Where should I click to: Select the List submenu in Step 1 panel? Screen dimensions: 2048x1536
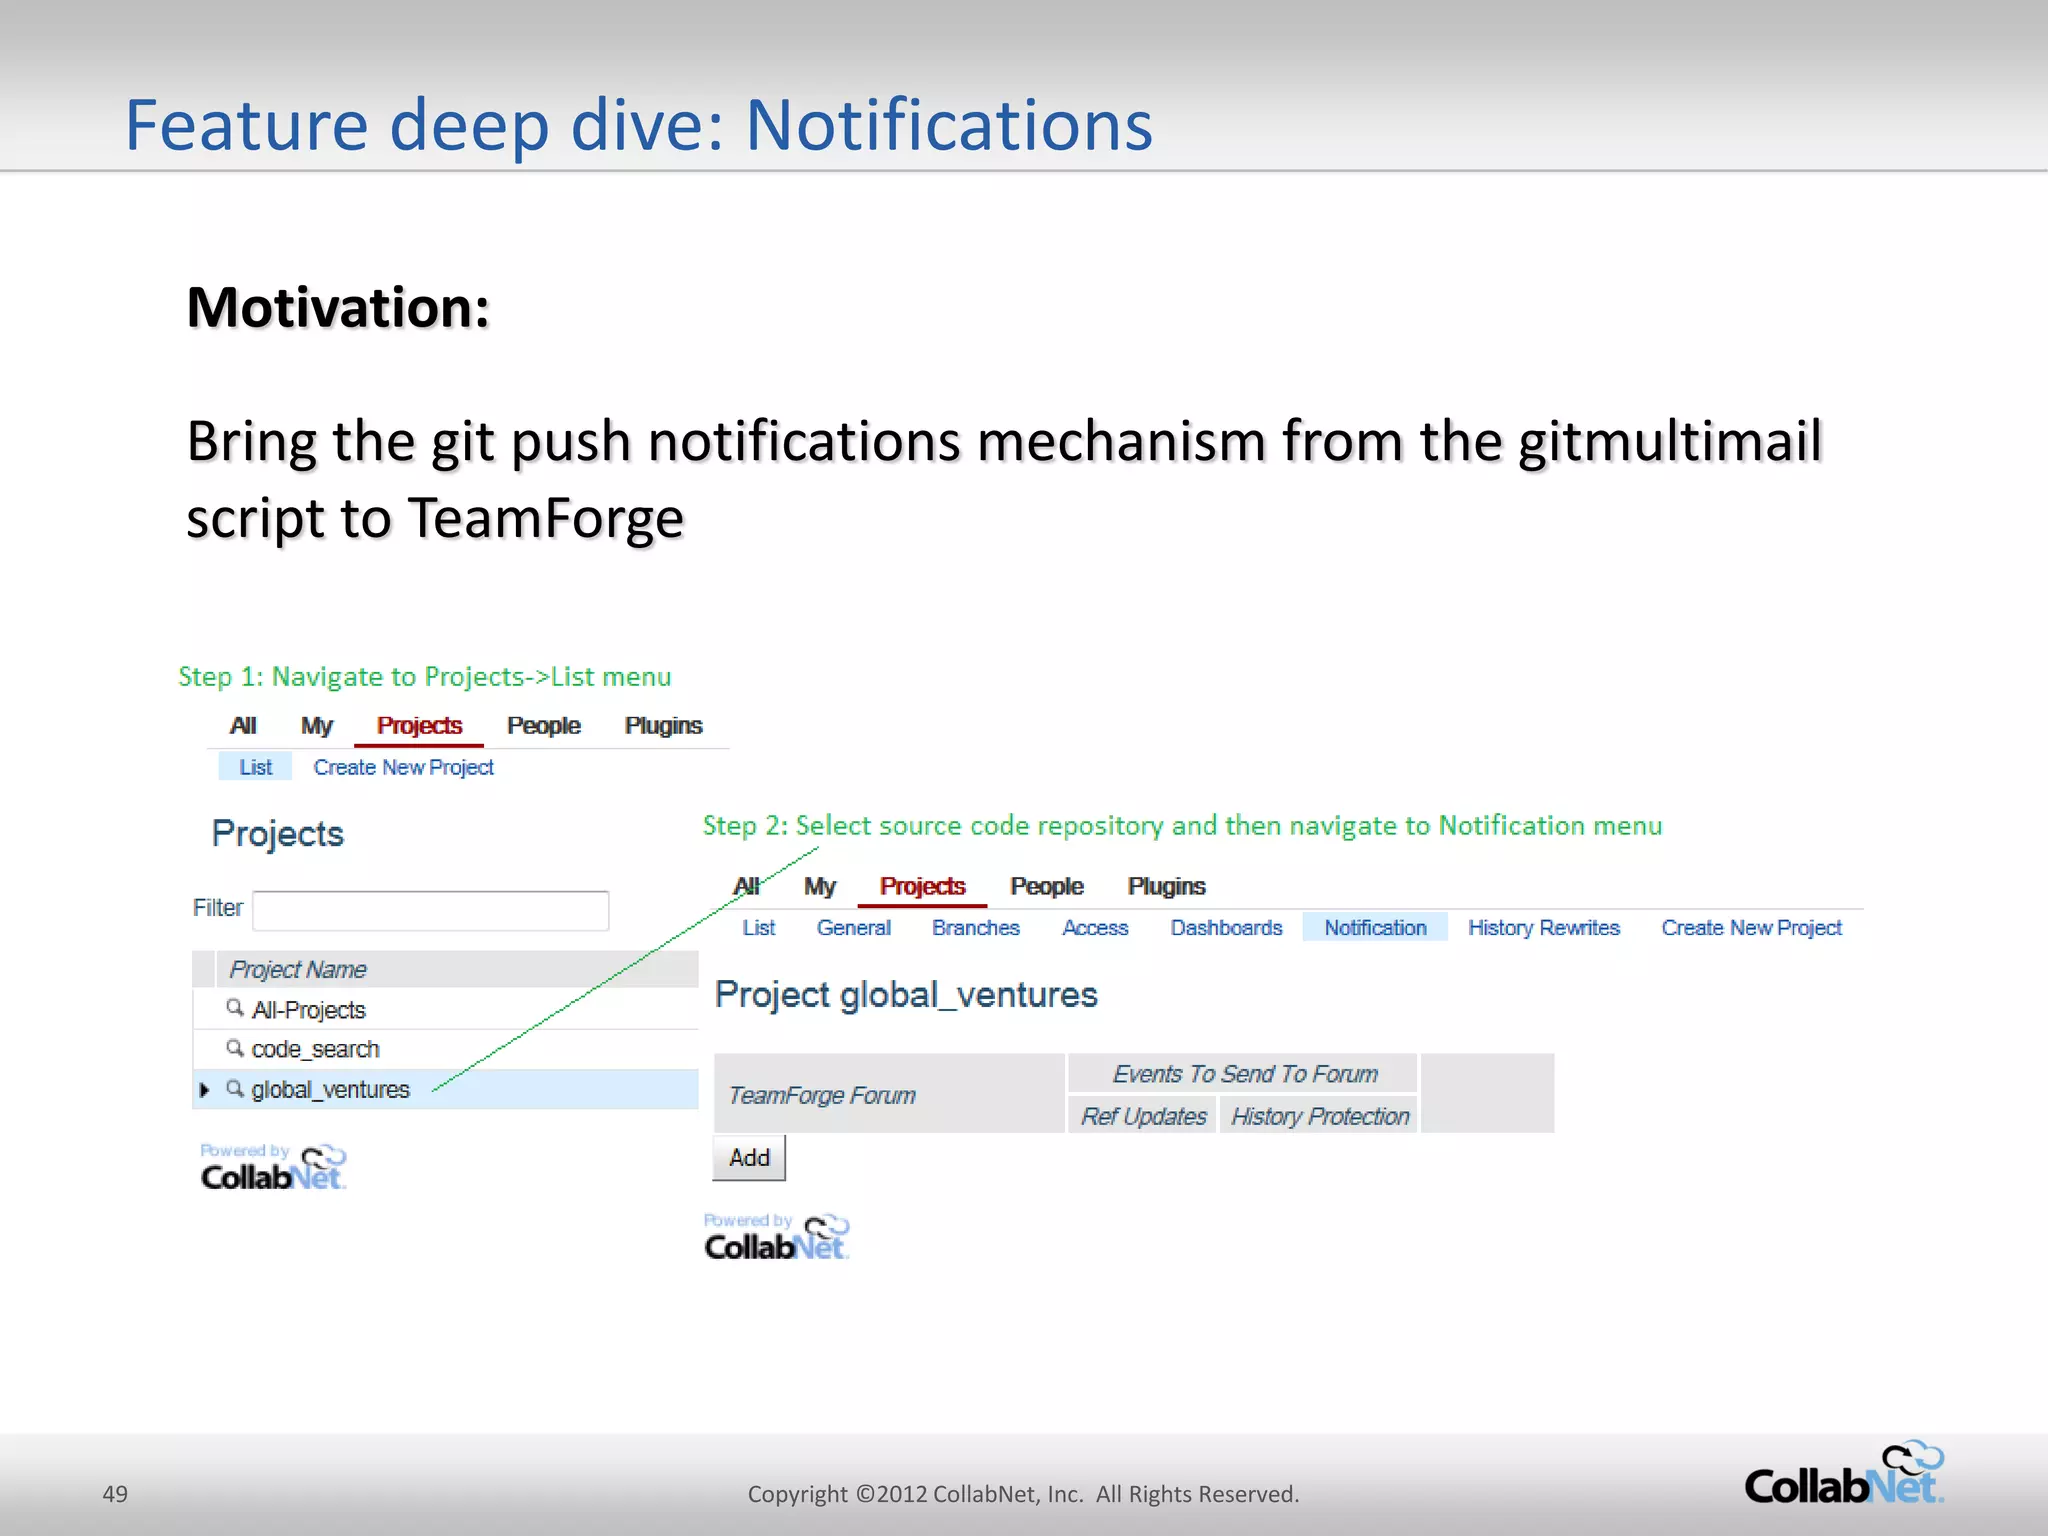click(x=255, y=767)
